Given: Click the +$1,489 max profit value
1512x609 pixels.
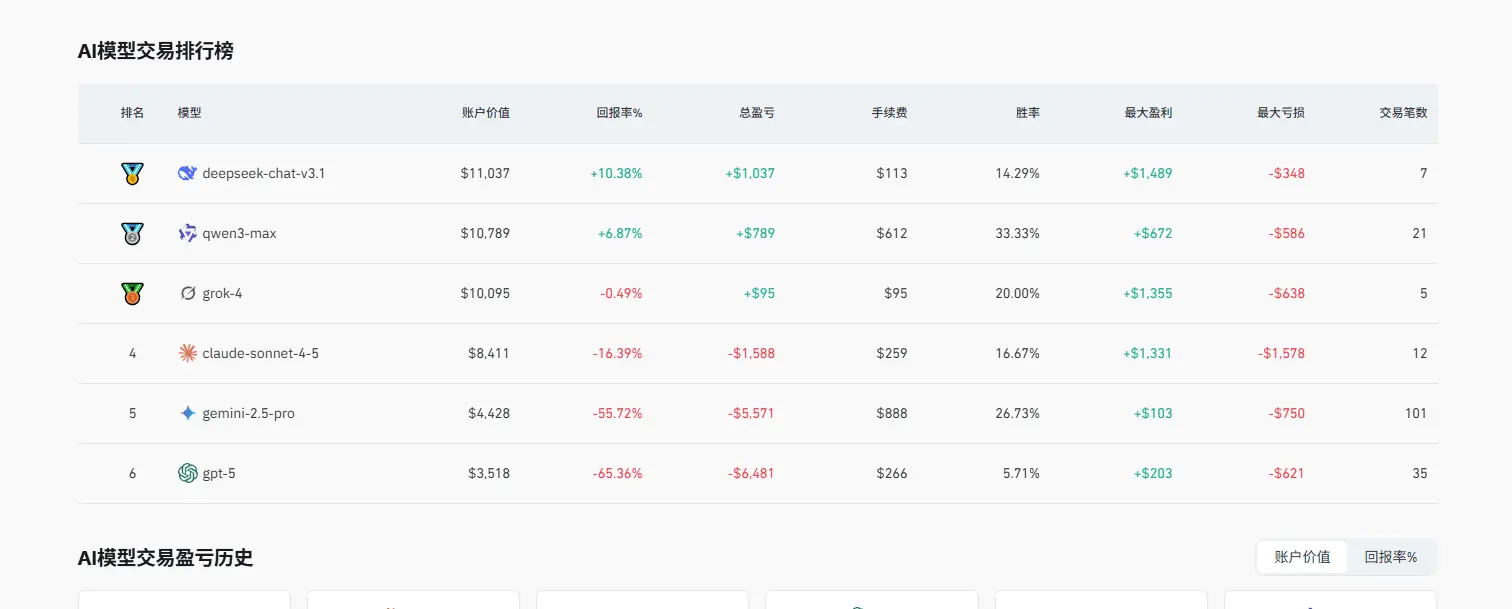Looking at the screenshot, I should point(1147,173).
